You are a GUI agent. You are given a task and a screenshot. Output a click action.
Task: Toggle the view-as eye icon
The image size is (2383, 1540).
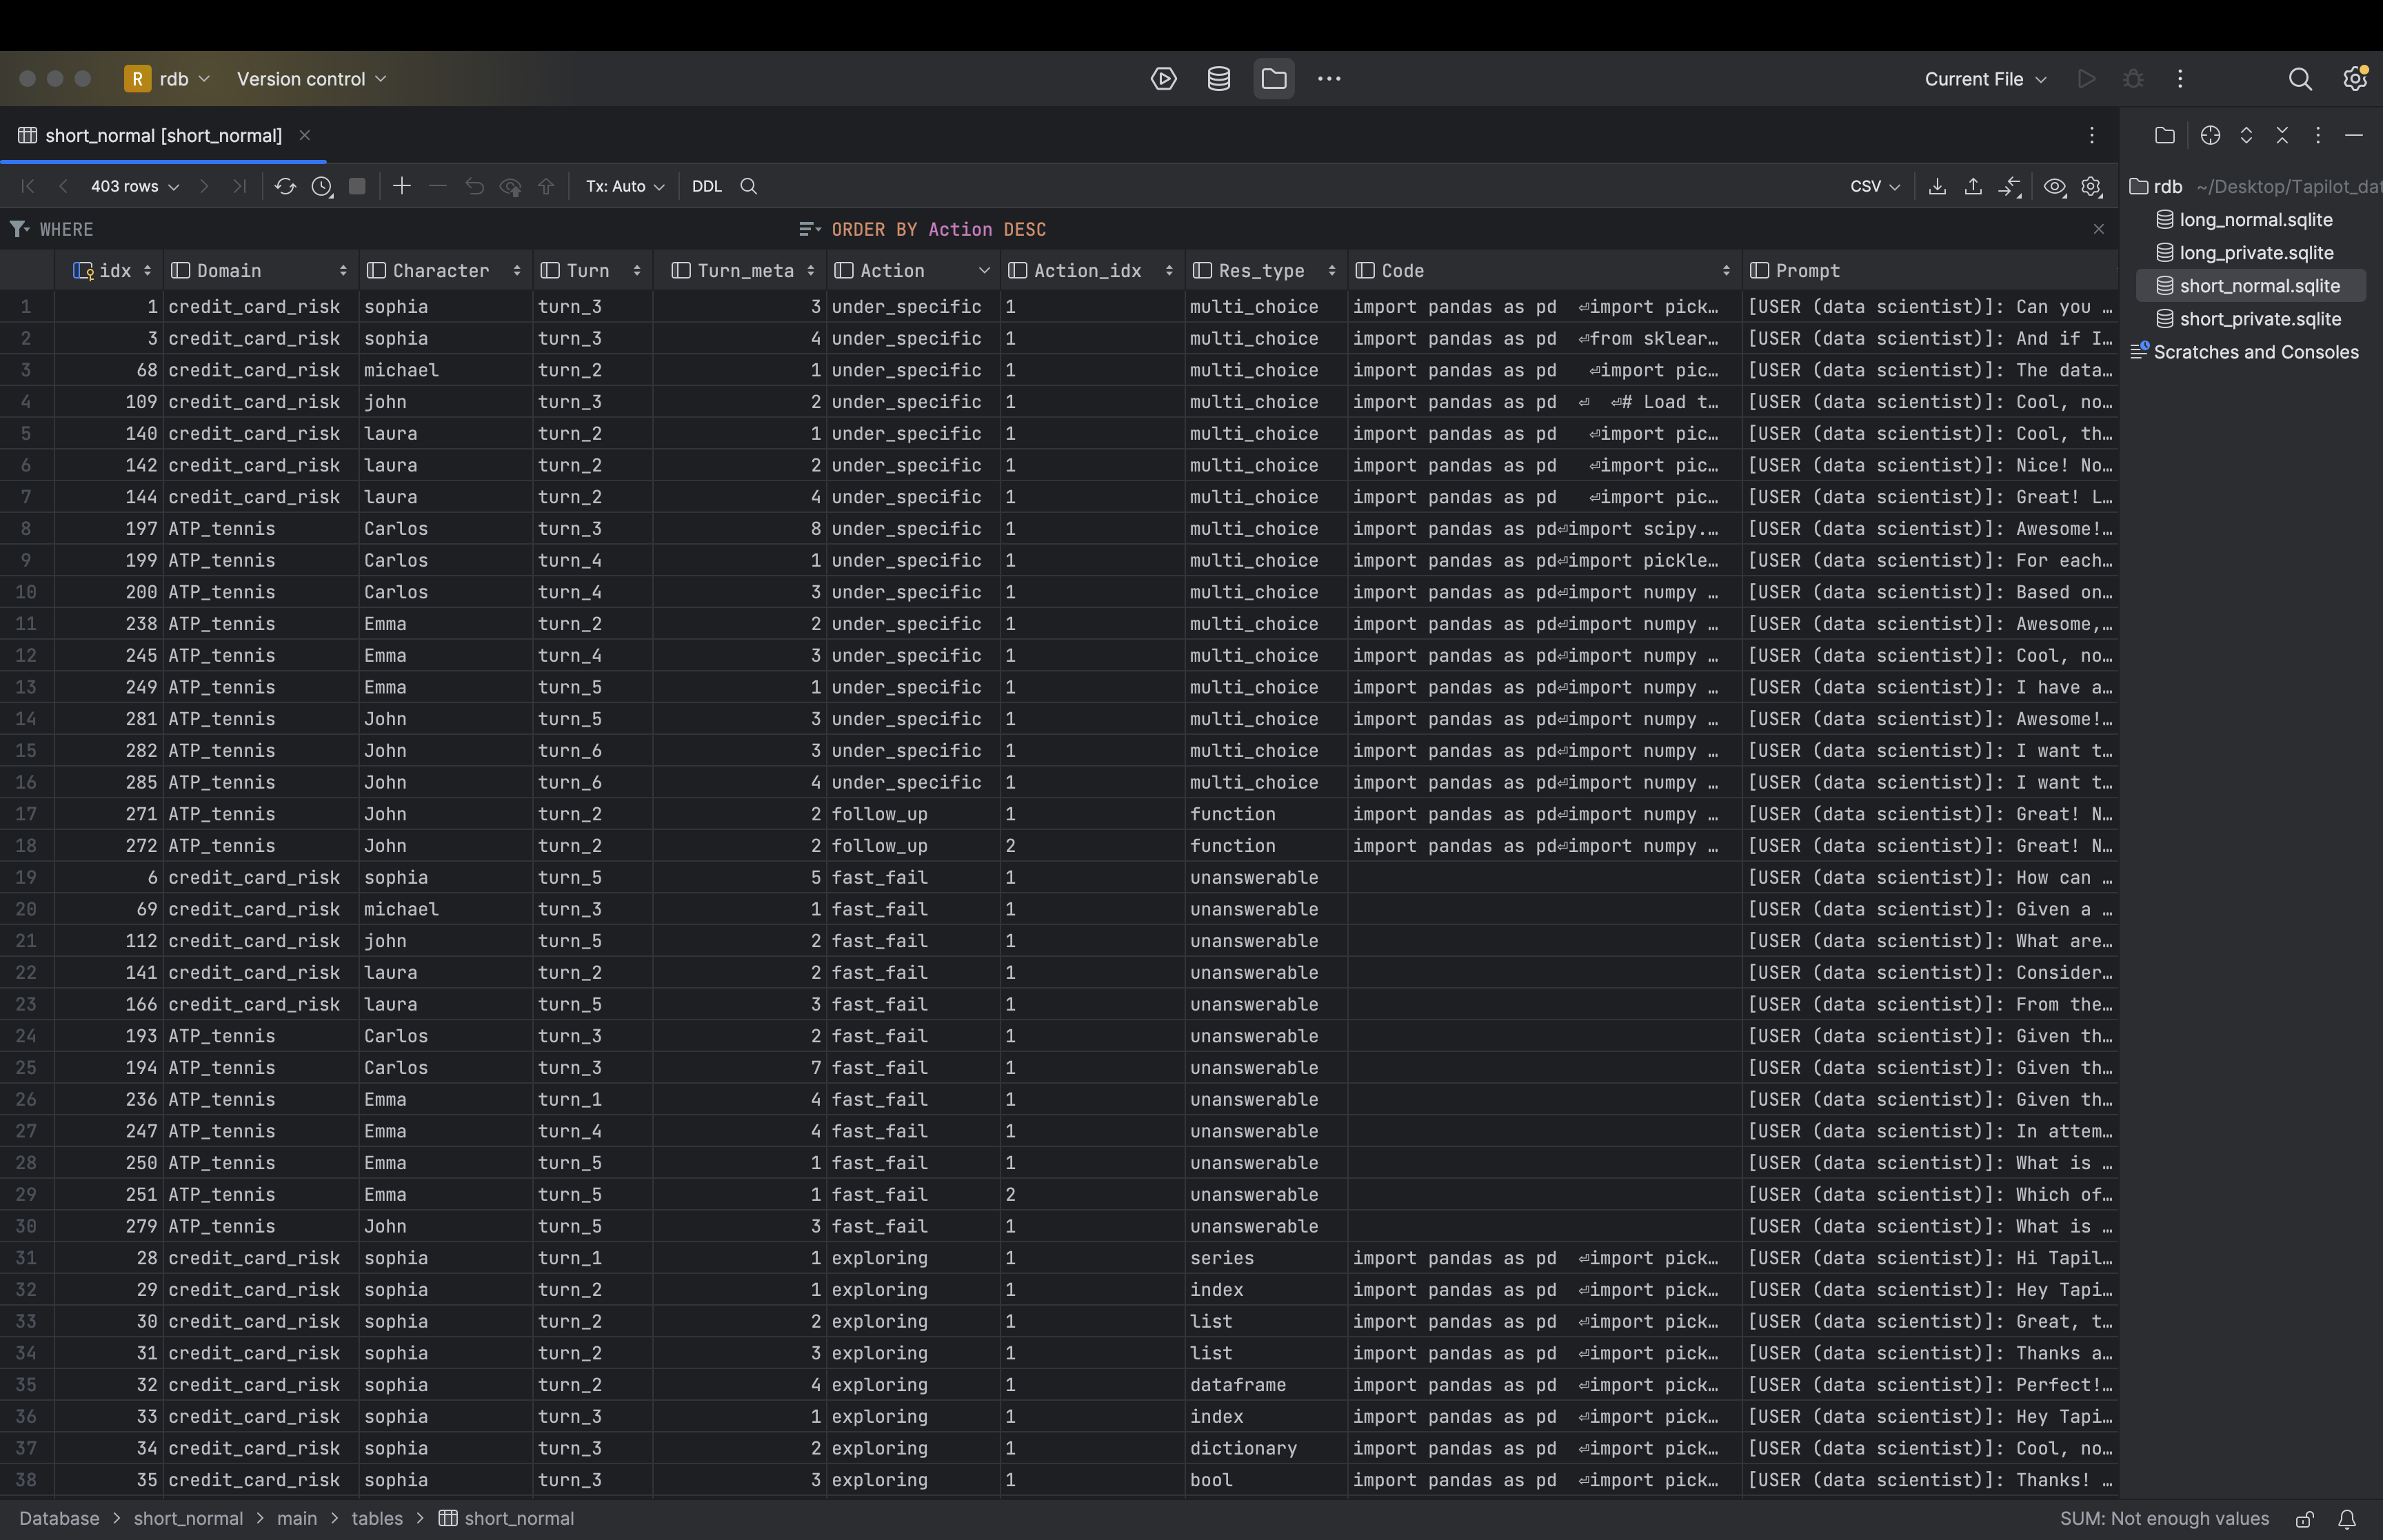[2054, 186]
